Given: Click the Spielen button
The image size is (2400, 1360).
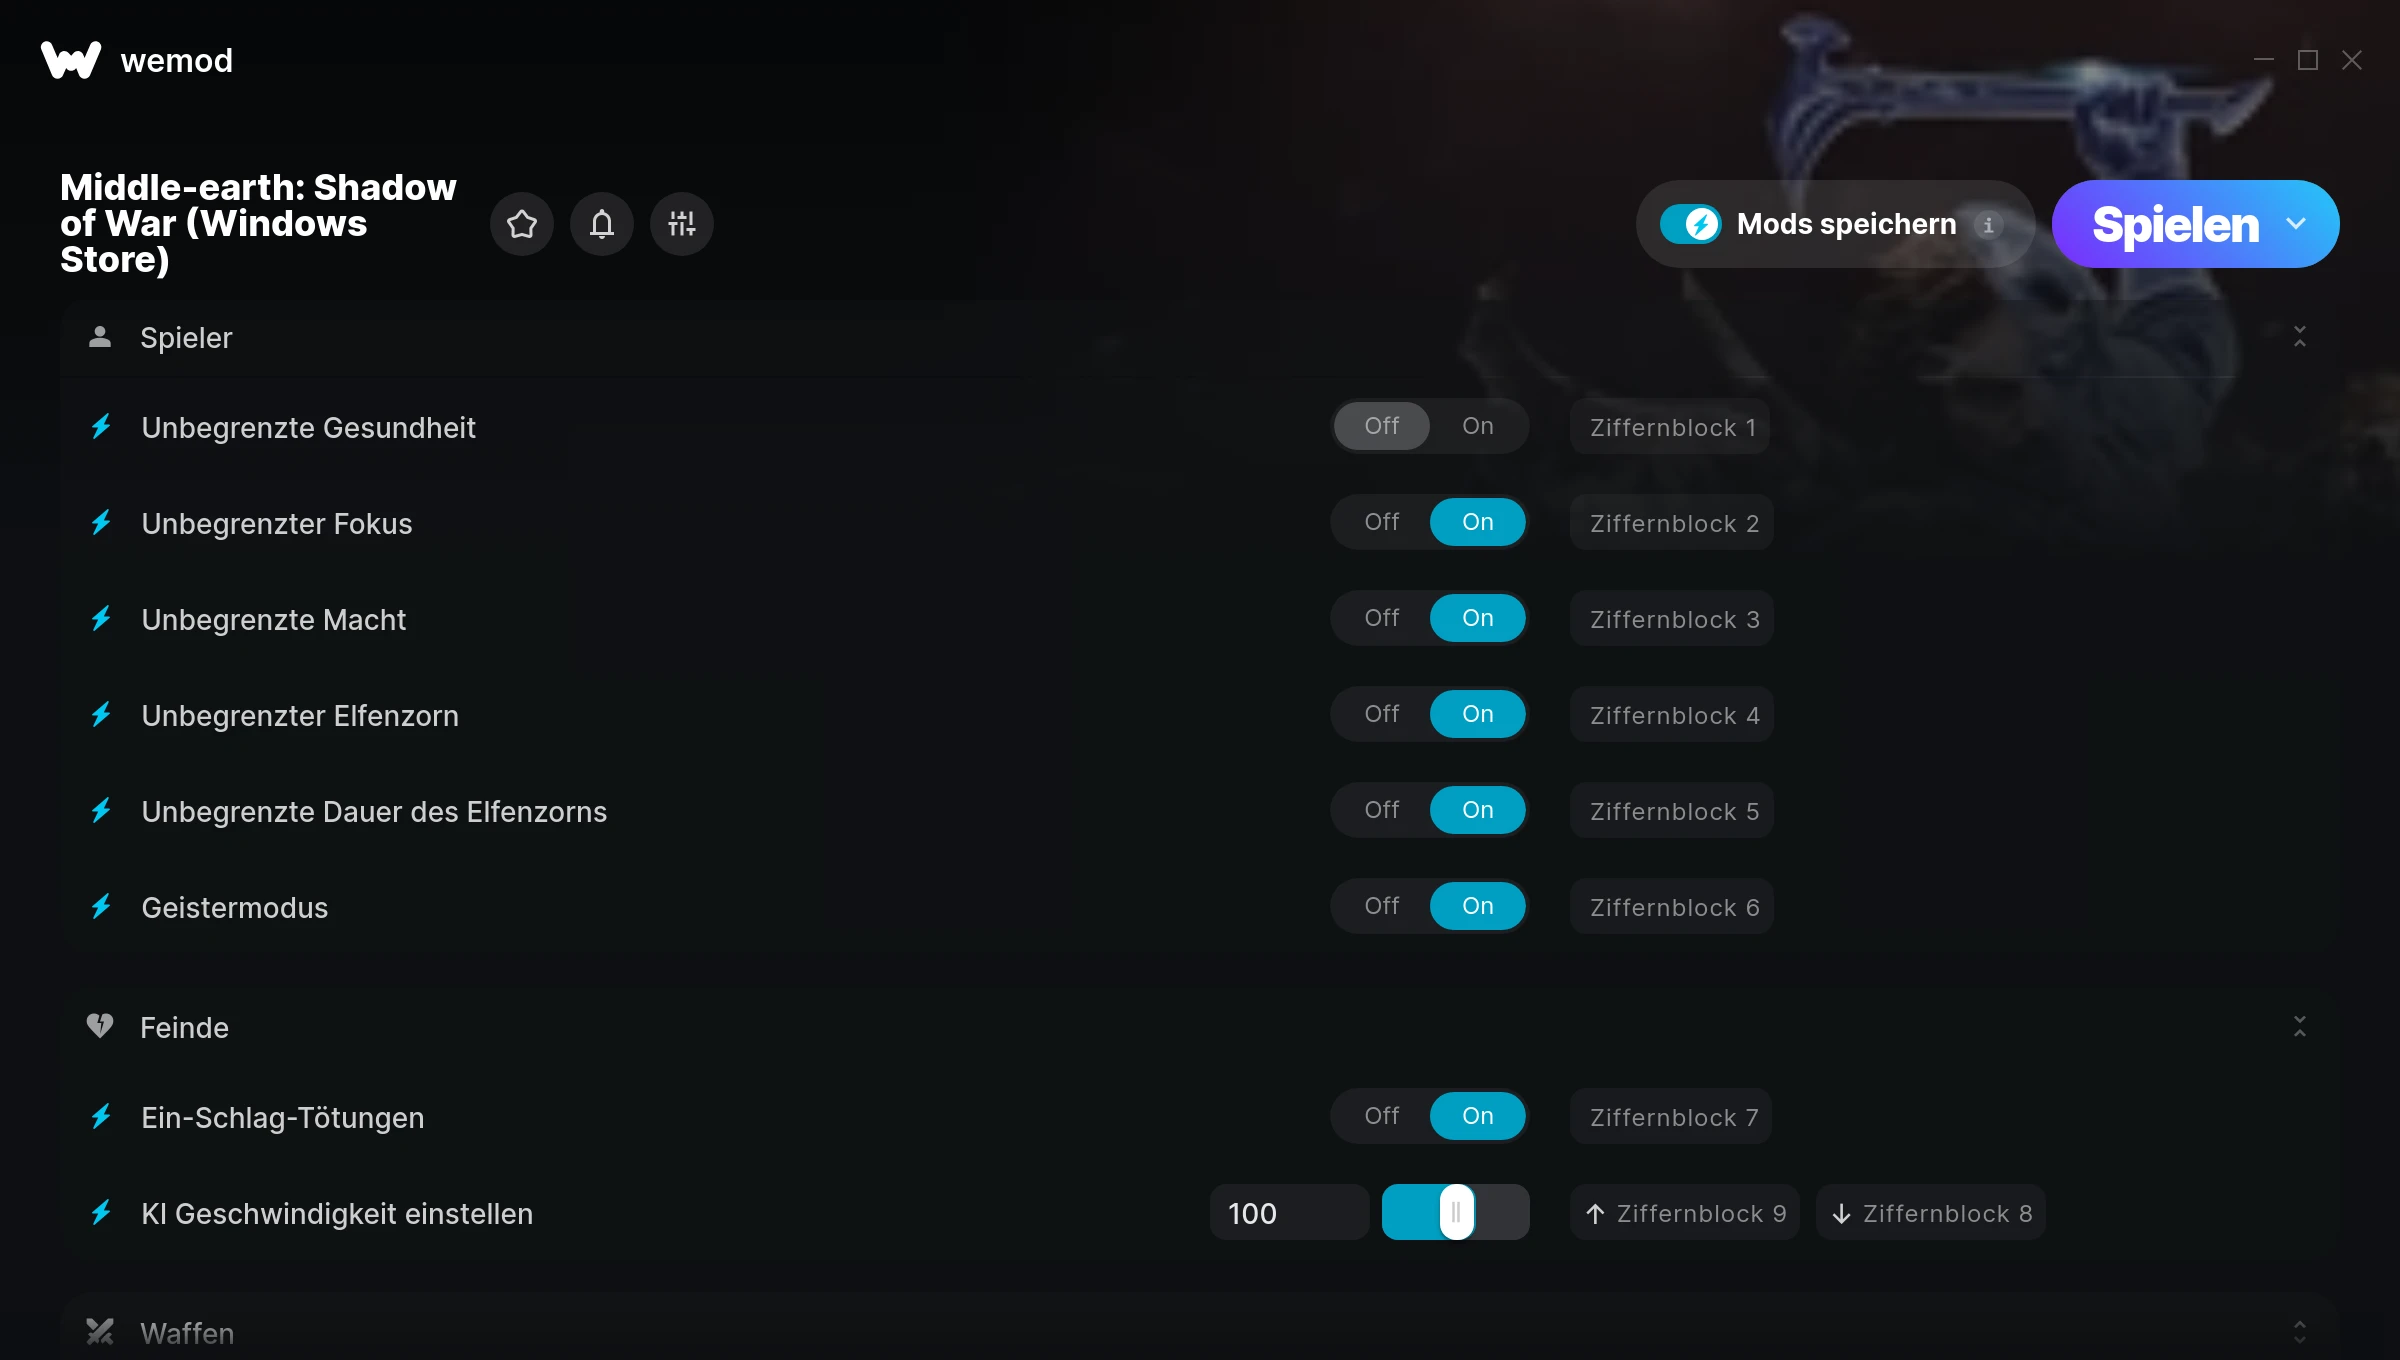Looking at the screenshot, I should click(x=2175, y=224).
